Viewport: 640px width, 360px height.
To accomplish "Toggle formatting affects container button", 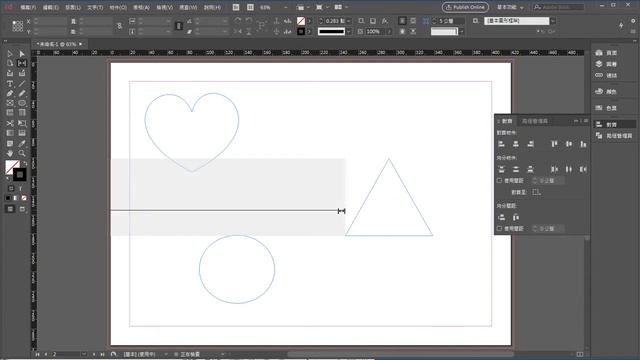I will pyautogui.click(x=11, y=189).
